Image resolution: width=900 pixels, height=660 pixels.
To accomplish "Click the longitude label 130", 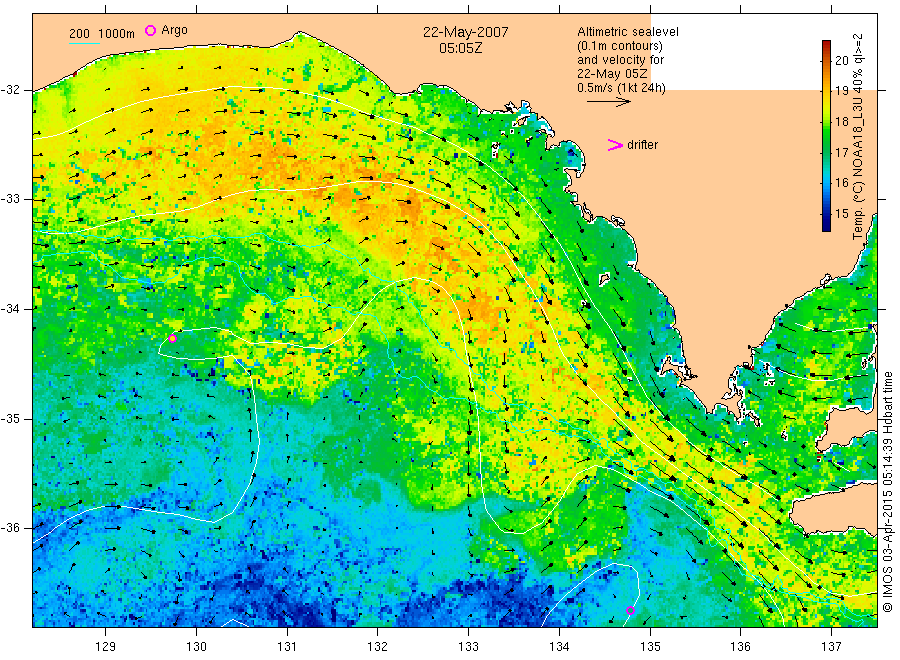I will 196,647.
